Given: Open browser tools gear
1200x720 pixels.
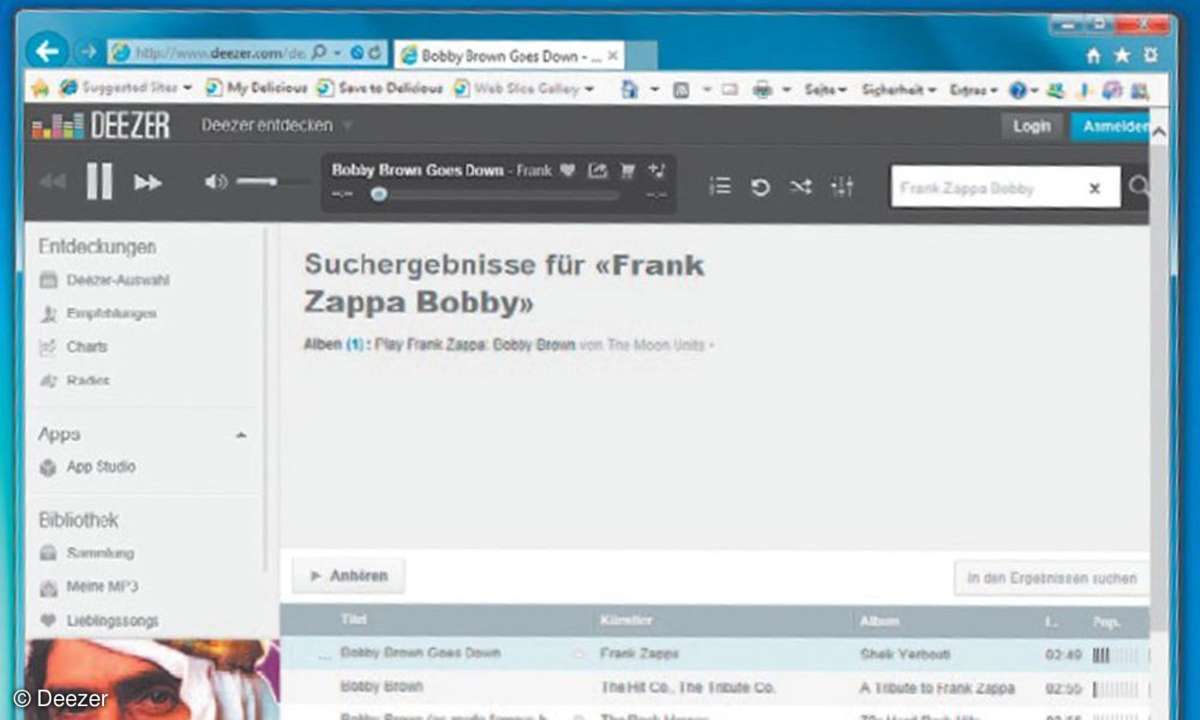Looking at the screenshot, I should (x=1151, y=56).
